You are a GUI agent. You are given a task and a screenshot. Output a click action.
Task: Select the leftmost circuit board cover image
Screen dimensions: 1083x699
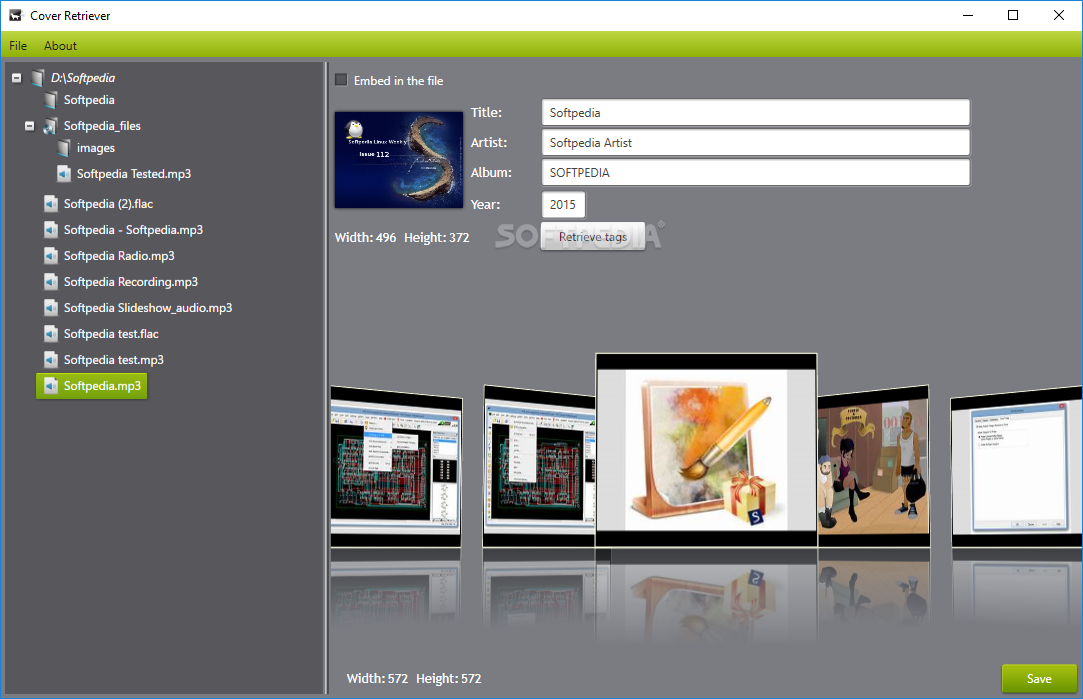[396, 468]
